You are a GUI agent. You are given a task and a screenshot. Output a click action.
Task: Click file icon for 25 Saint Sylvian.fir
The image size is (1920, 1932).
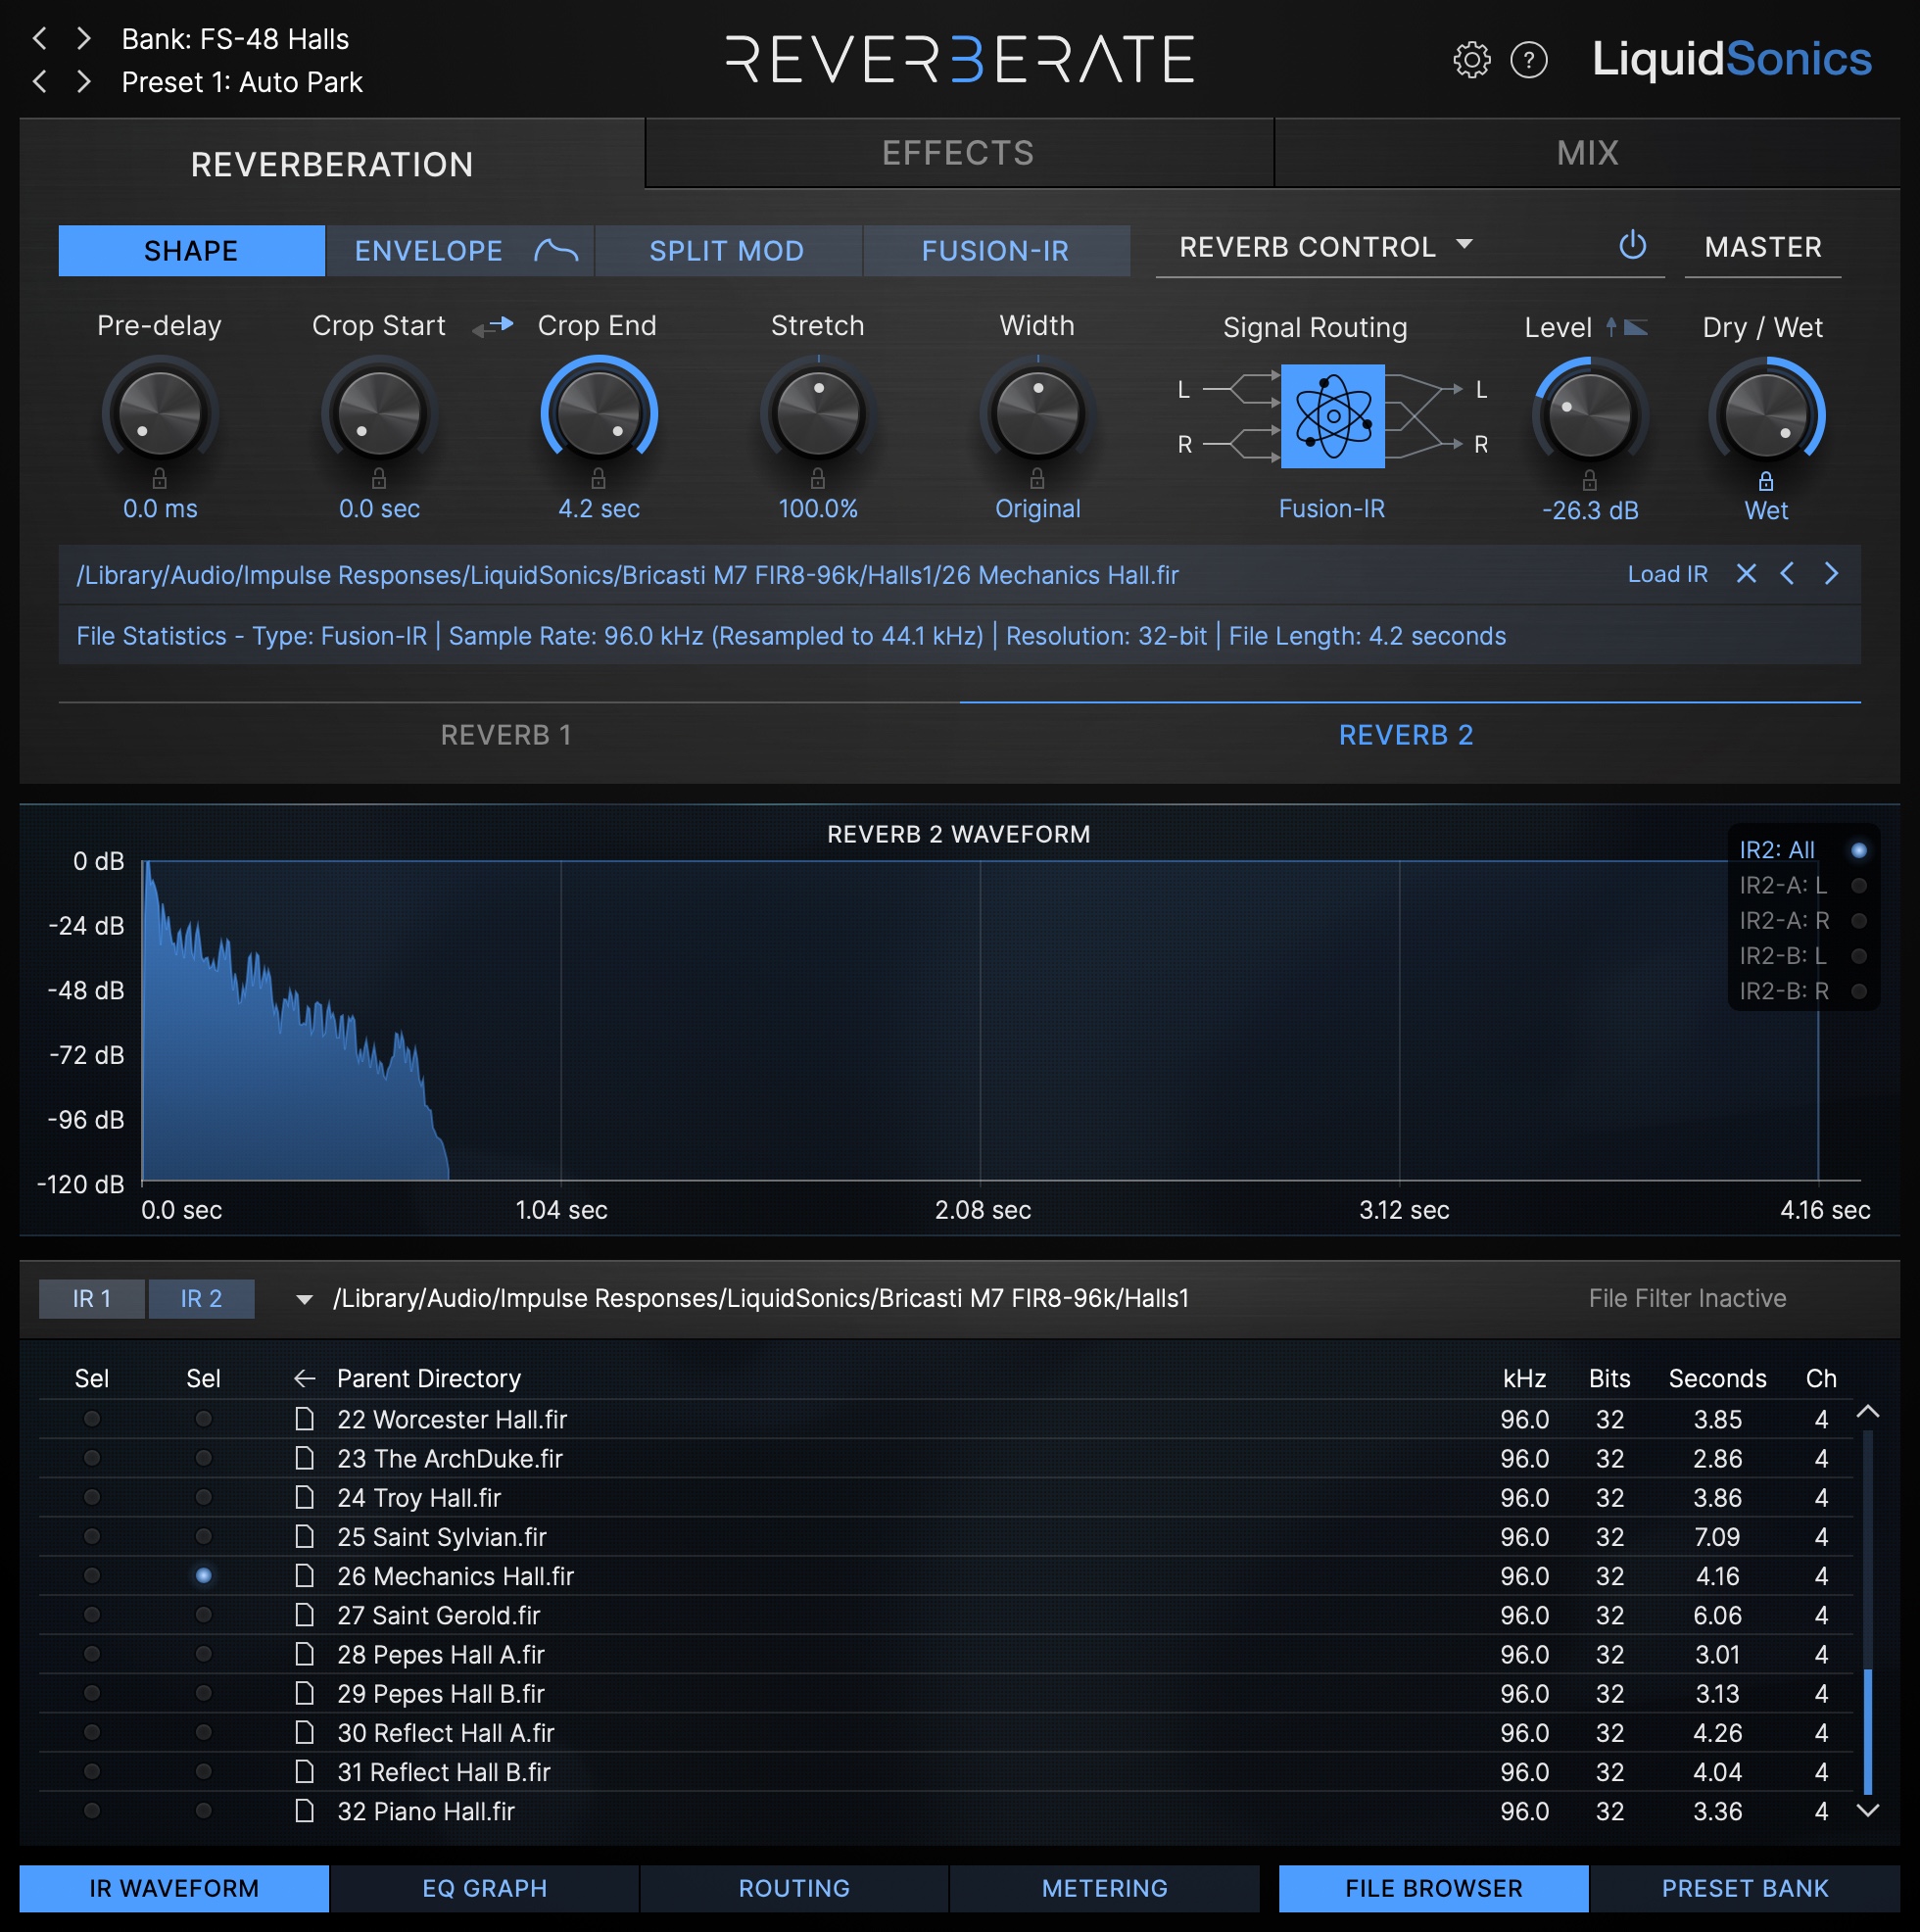[x=305, y=1537]
